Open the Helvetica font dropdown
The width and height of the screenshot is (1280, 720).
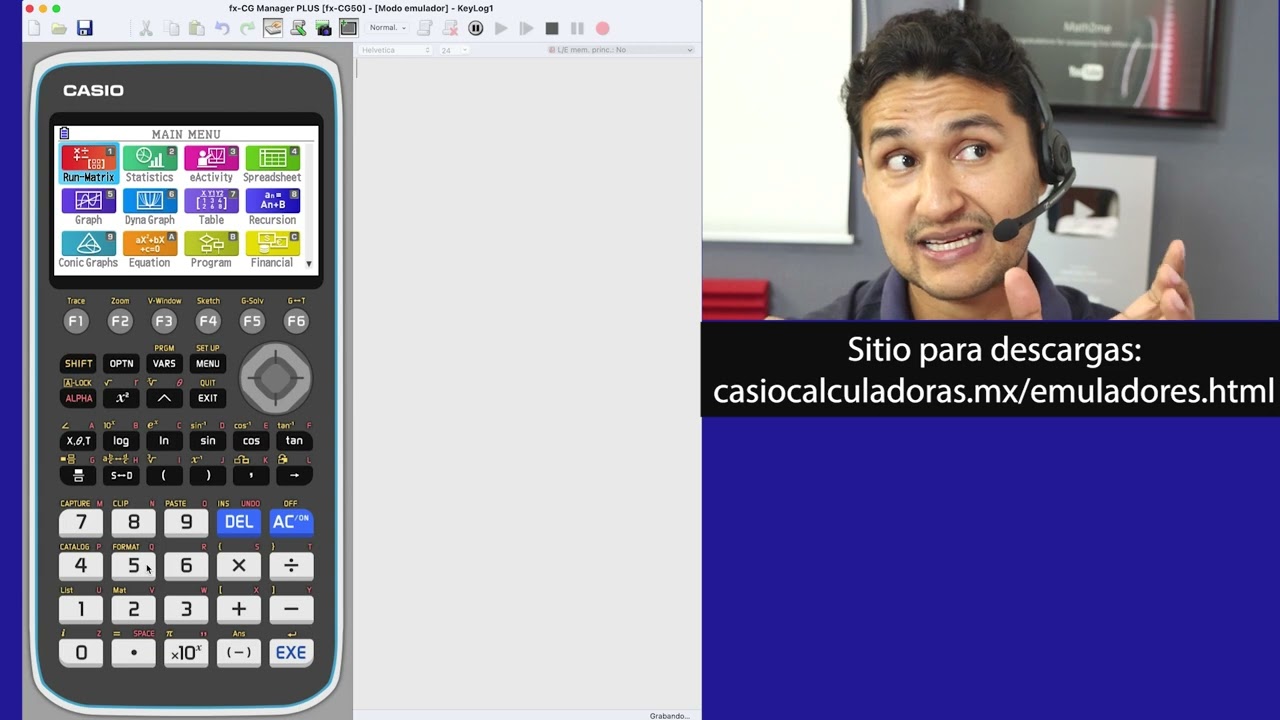[x=395, y=50]
